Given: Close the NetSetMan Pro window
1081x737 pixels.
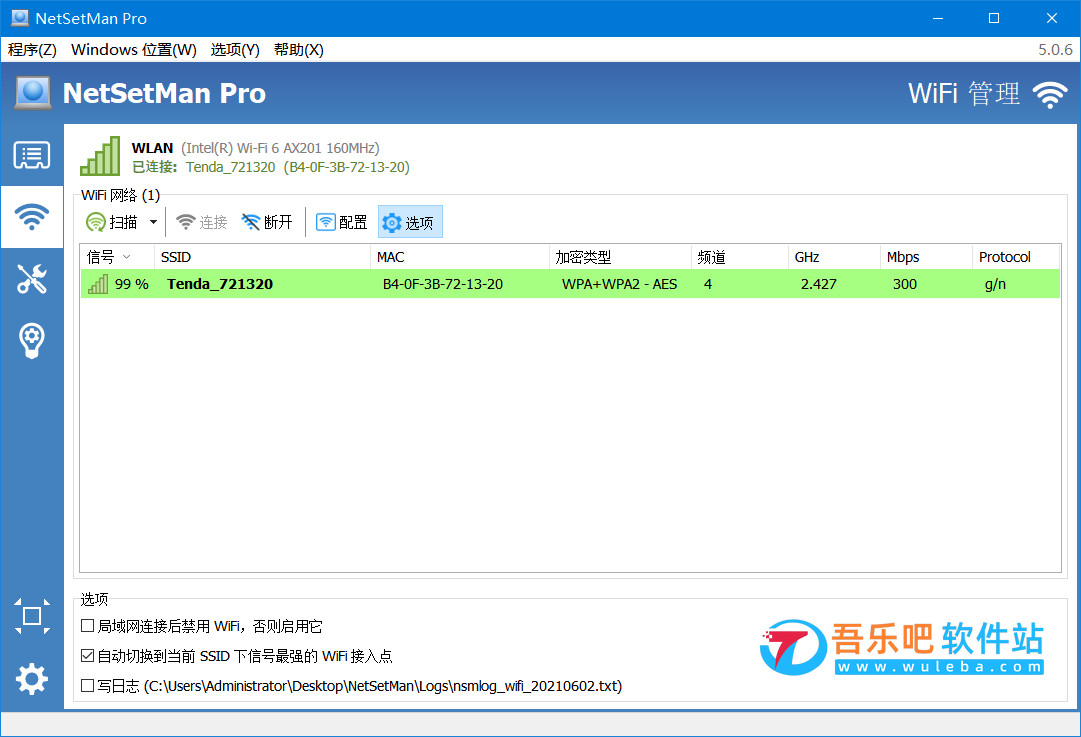Looking at the screenshot, I should [x=1051, y=18].
